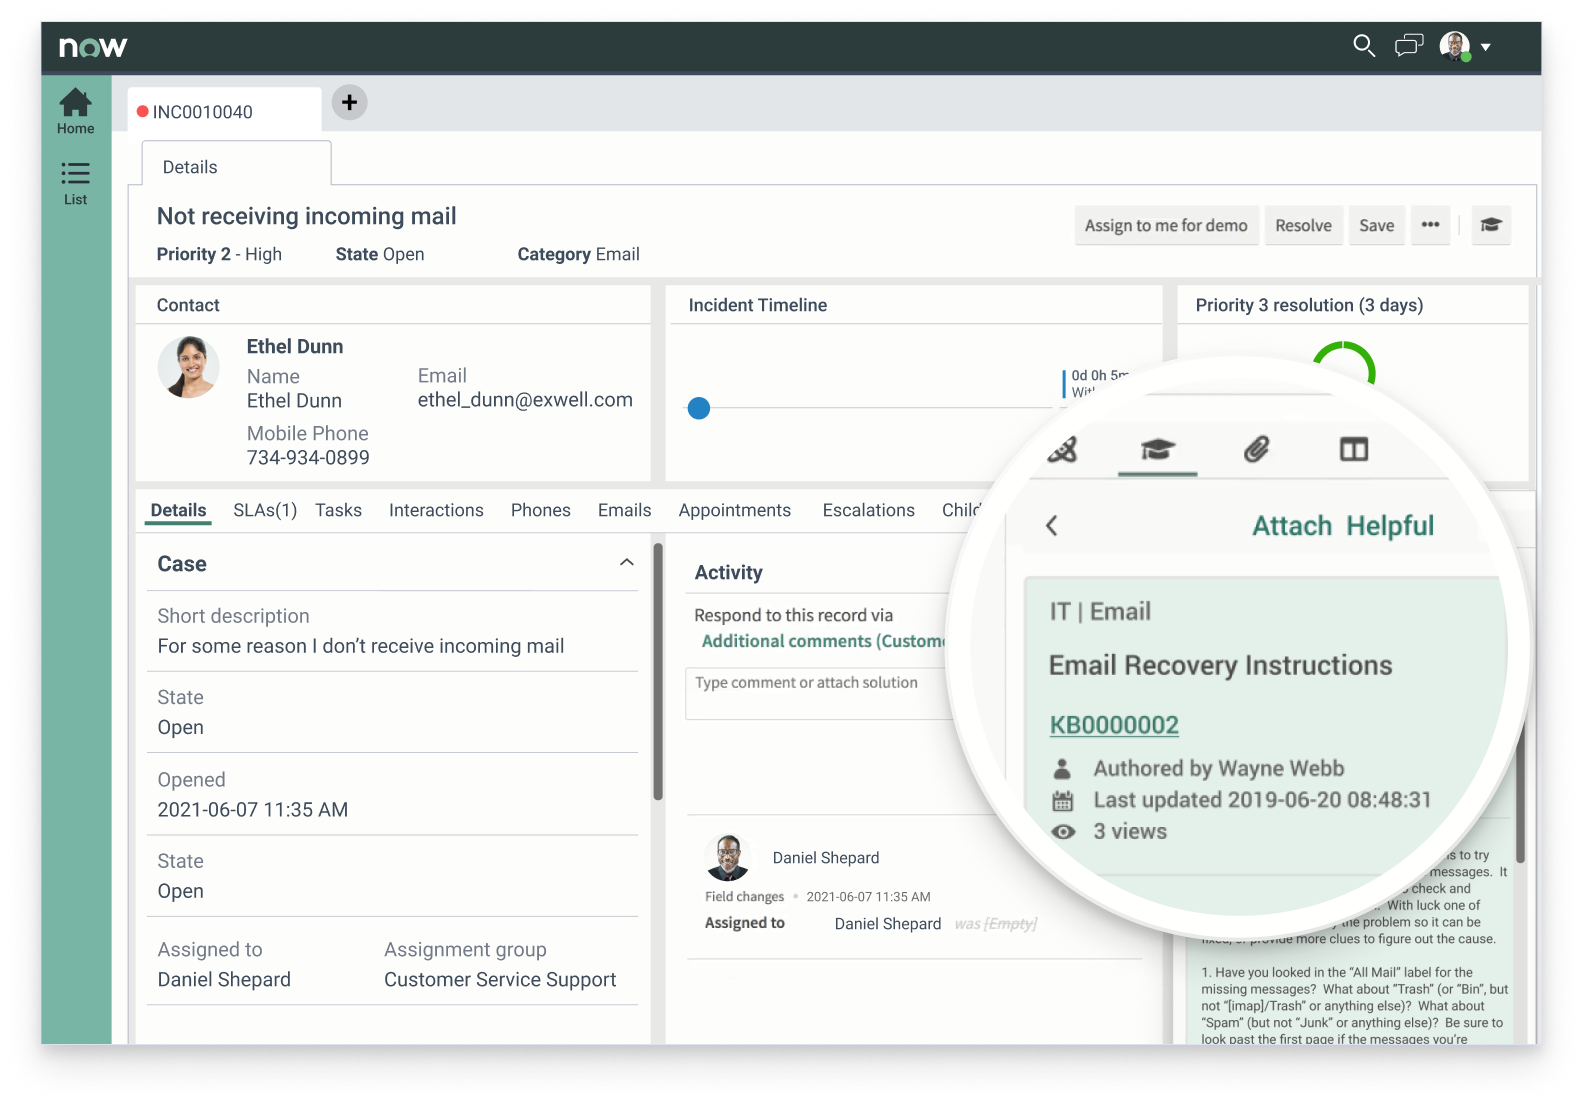
Task: Switch to the SLAs(1) tab
Action: pos(265,510)
